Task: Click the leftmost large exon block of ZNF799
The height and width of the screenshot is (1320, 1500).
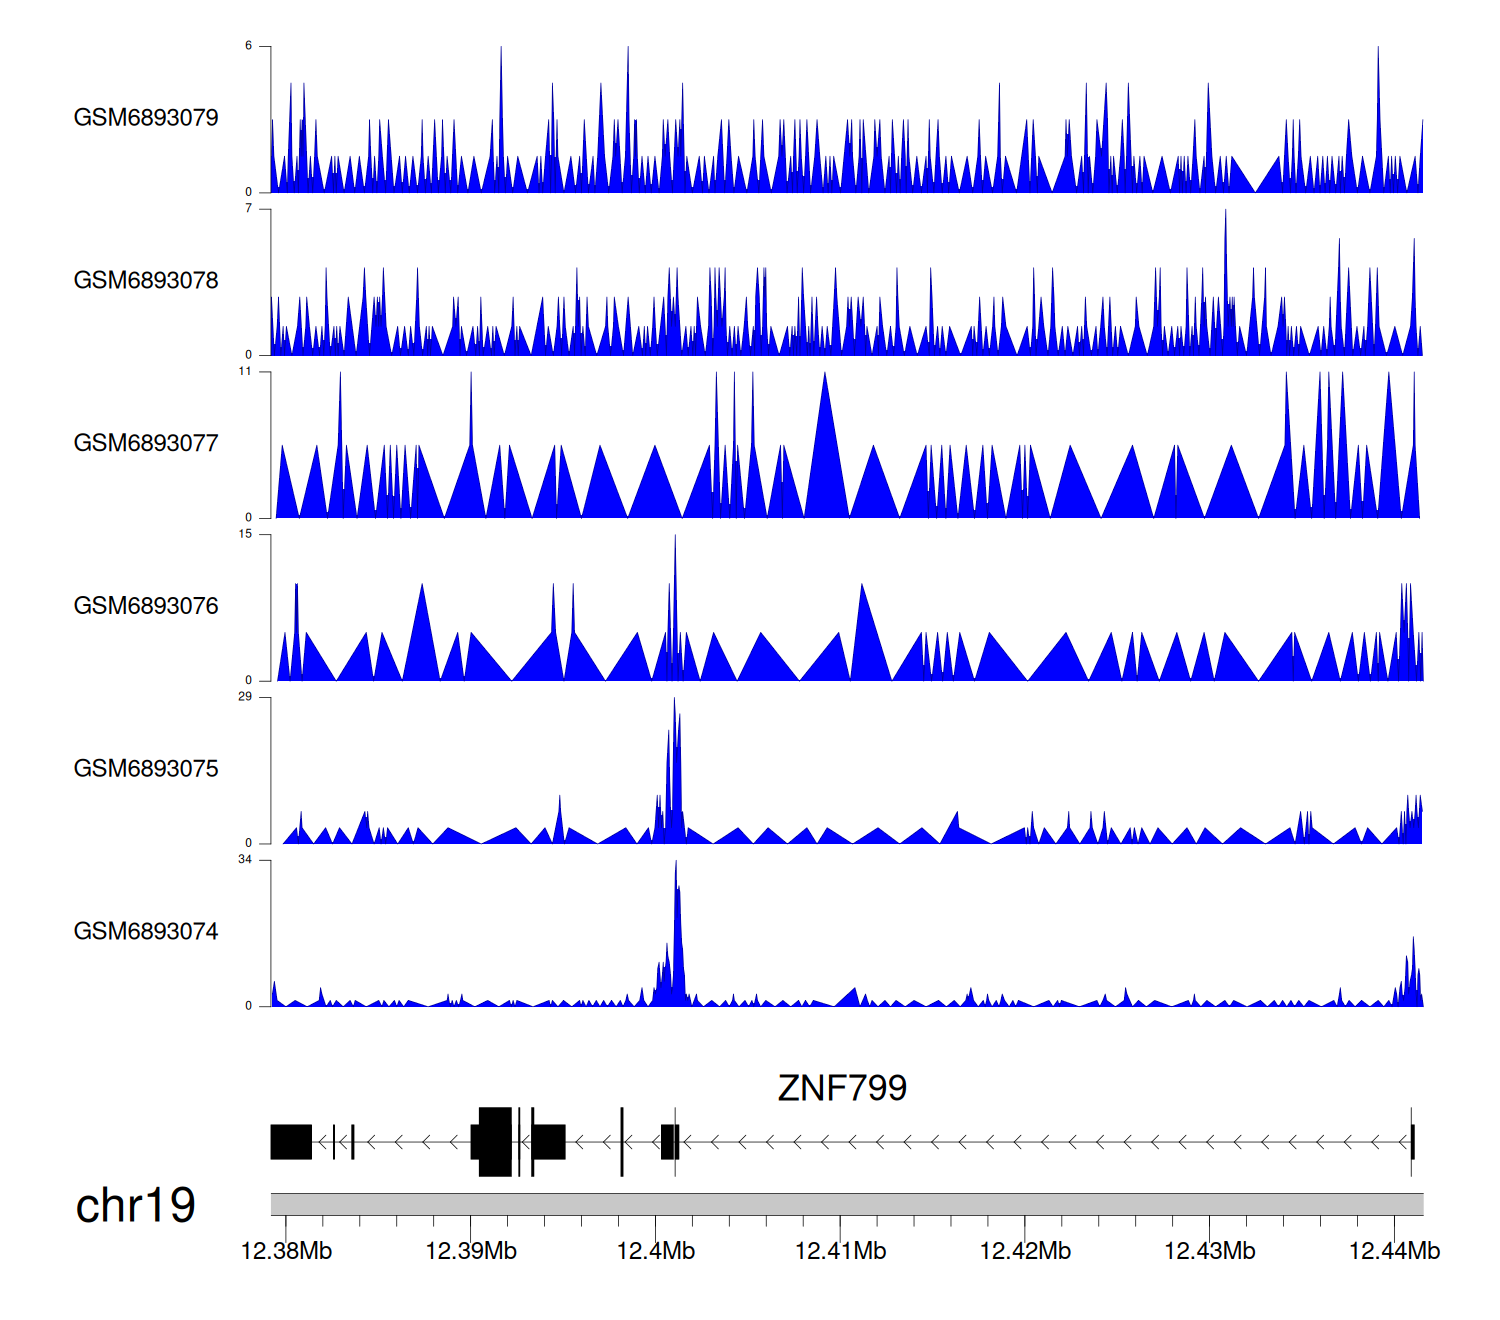Action: tap(291, 1142)
